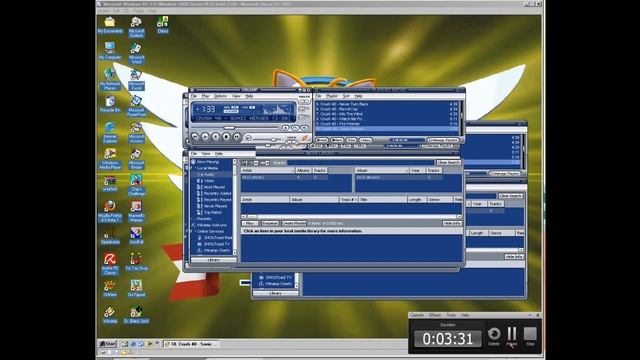Image resolution: width=640 pixels, height=360 pixels.
Task: Pause playback in the Winamp player
Action: coord(216,136)
